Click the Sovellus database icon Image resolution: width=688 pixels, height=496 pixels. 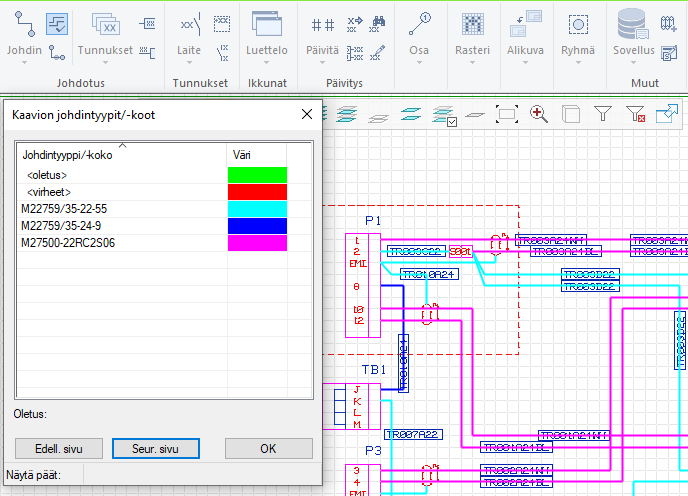(x=631, y=23)
